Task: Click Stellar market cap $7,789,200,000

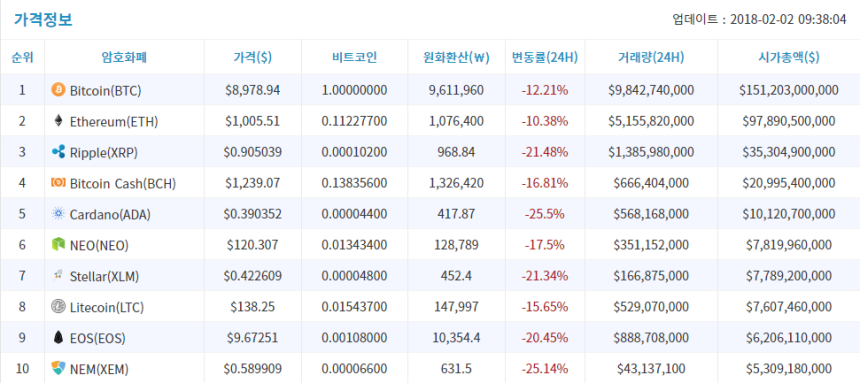Action: (x=789, y=275)
